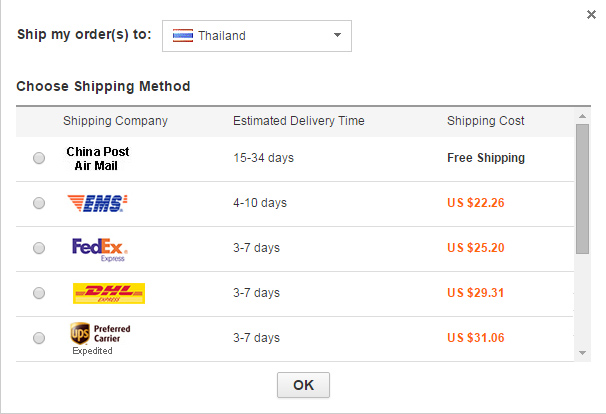Select the UPS Expedited radio button
The width and height of the screenshot is (606, 414).
coord(39,338)
